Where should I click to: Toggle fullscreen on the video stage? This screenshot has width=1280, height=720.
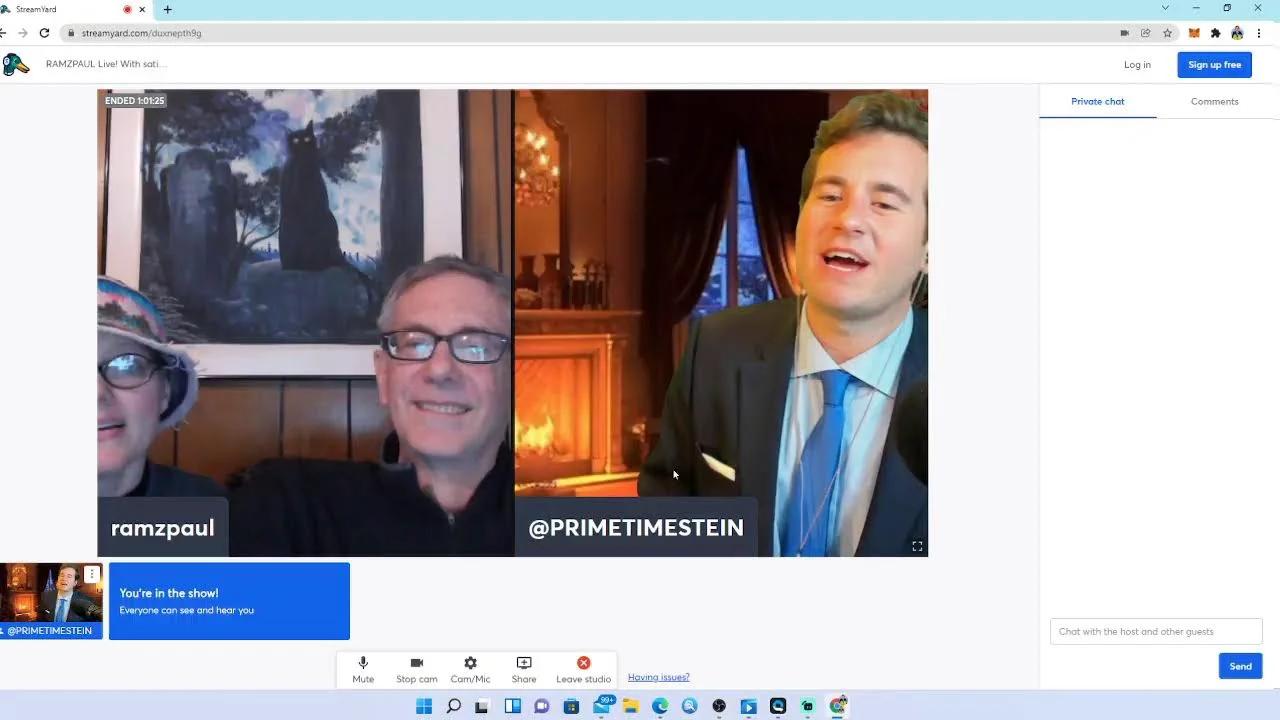[x=917, y=546]
